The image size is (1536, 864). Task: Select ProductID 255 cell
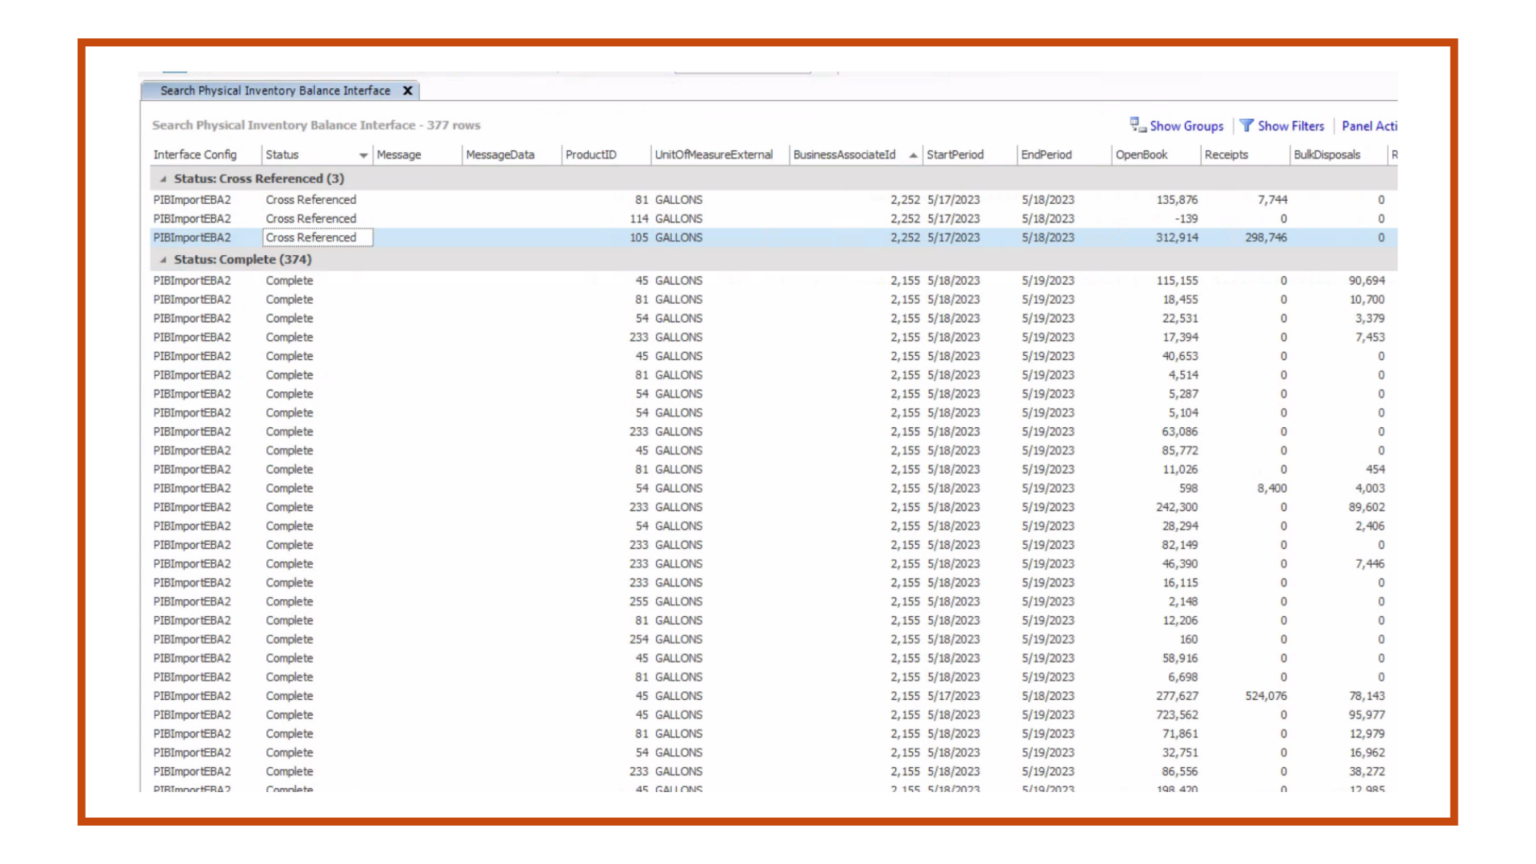pyautogui.click(x=639, y=603)
